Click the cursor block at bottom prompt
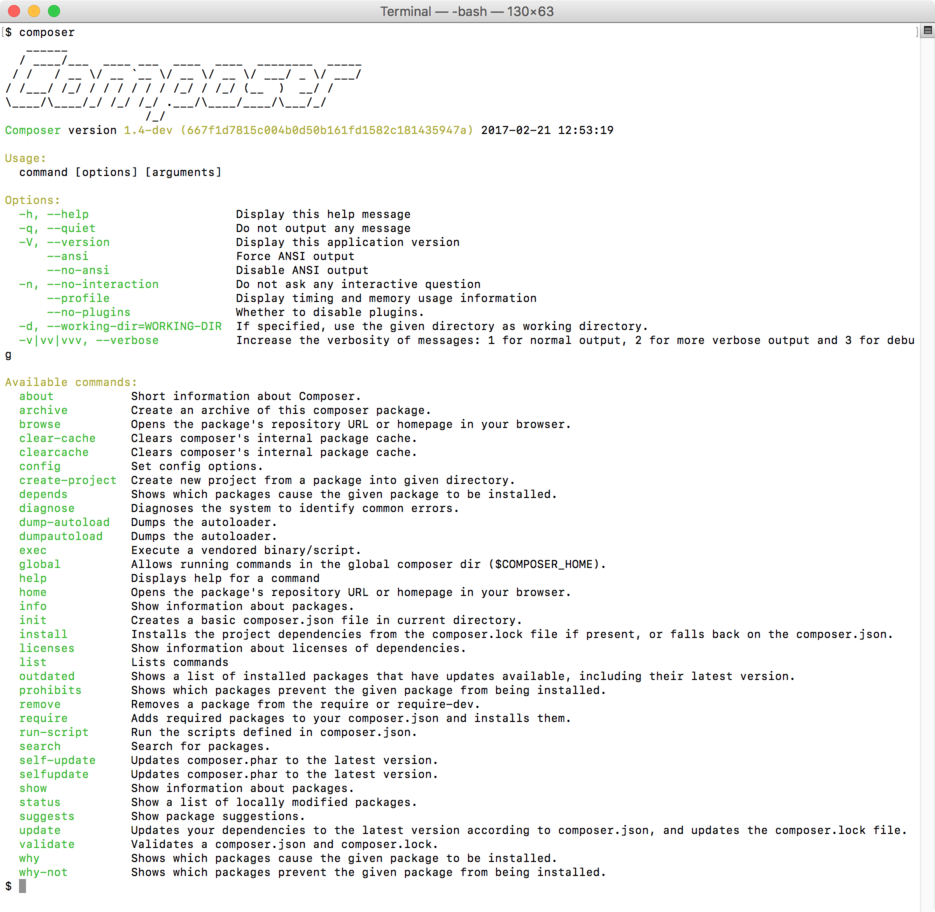The width and height of the screenshot is (935, 912). 23,886
